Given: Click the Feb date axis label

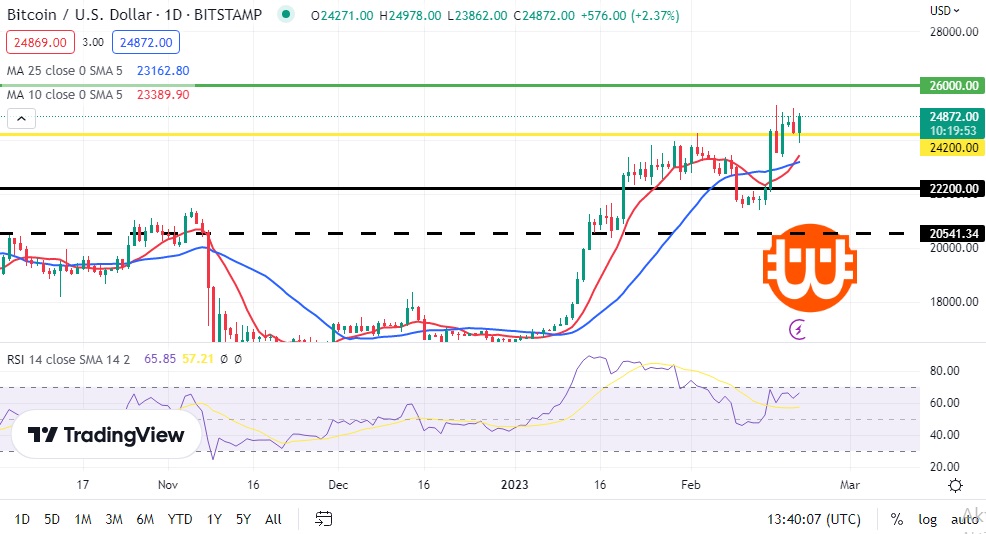Looking at the screenshot, I should pos(690,485).
